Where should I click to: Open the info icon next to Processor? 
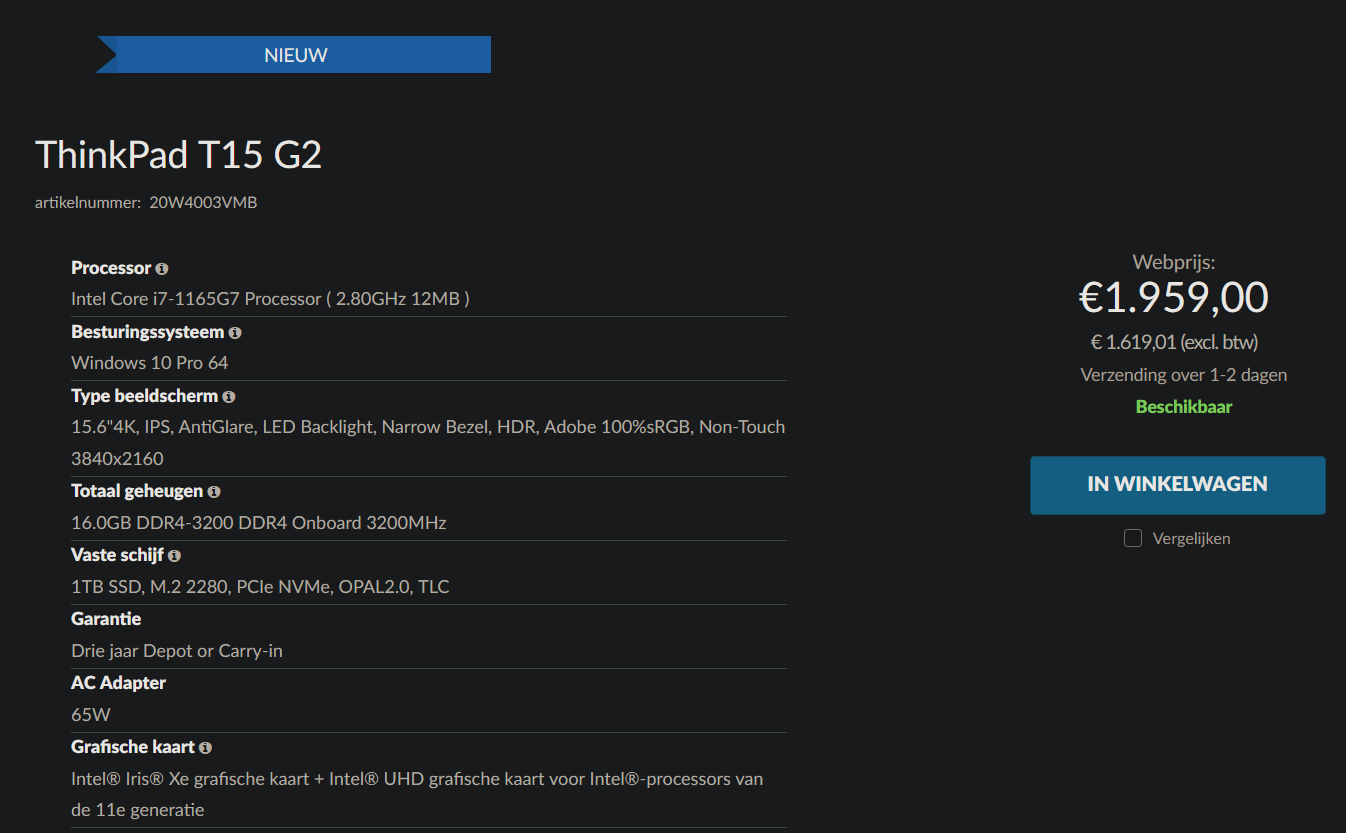162,269
